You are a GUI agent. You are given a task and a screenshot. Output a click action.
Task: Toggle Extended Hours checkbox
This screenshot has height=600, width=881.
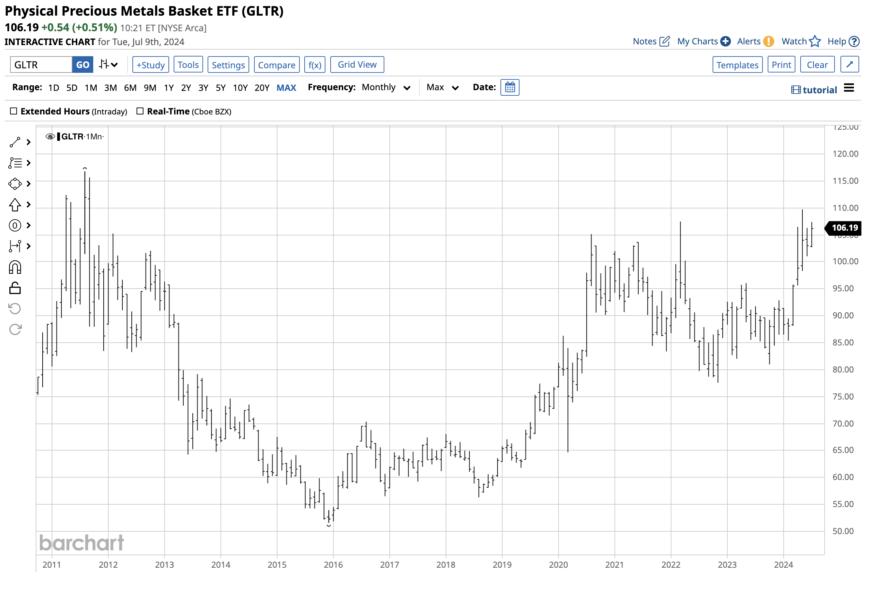[x=13, y=111]
